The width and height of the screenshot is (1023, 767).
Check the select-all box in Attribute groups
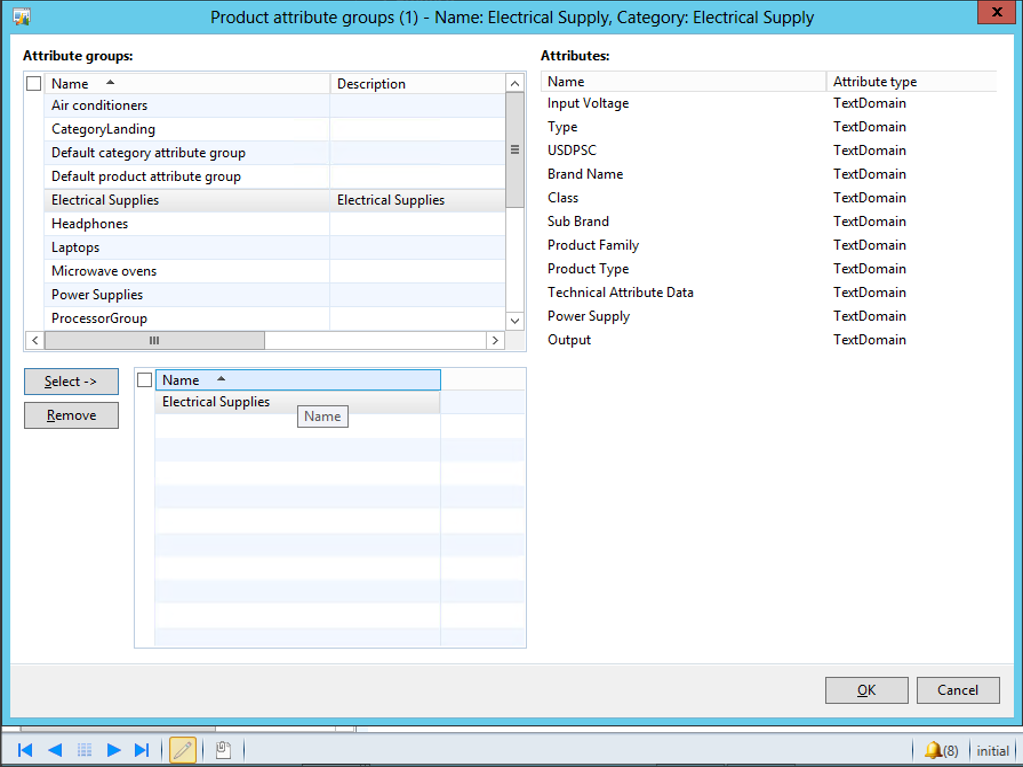click(x=34, y=84)
